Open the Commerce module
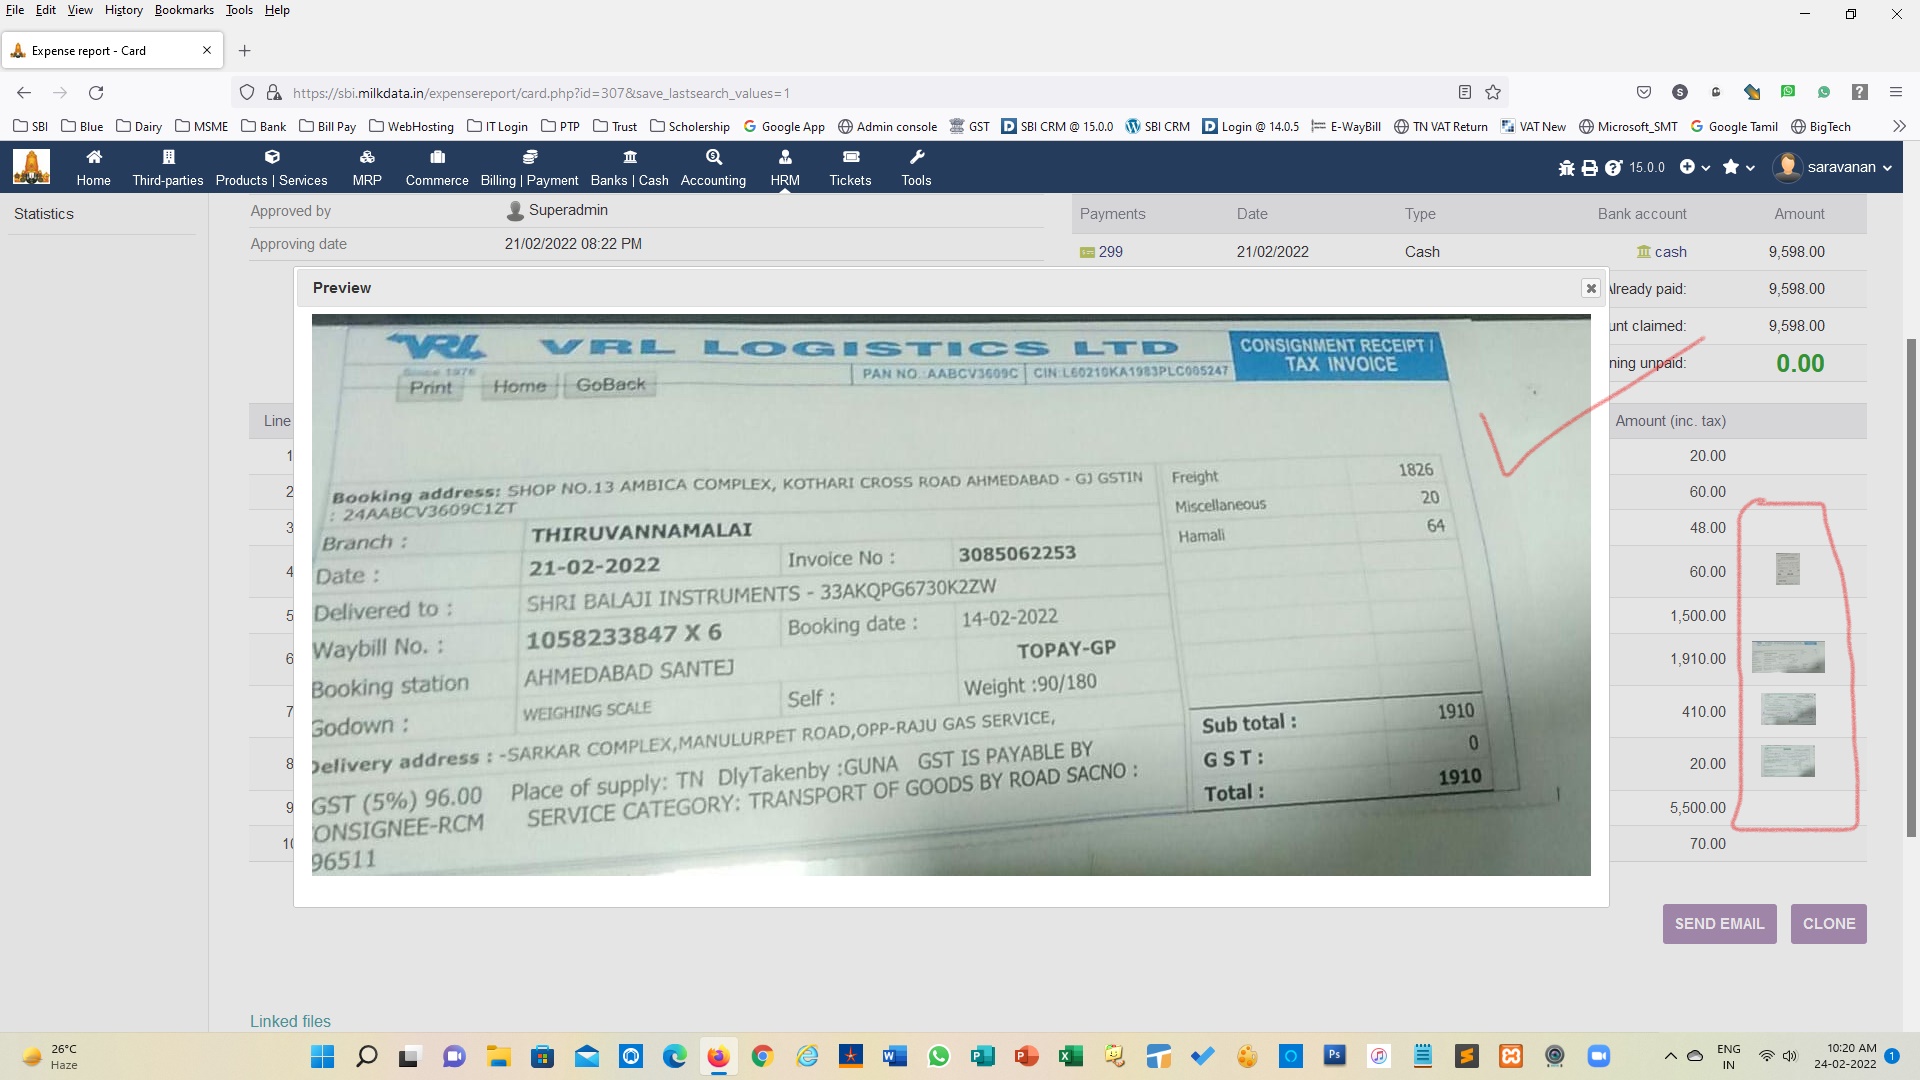 pyautogui.click(x=437, y=167)
